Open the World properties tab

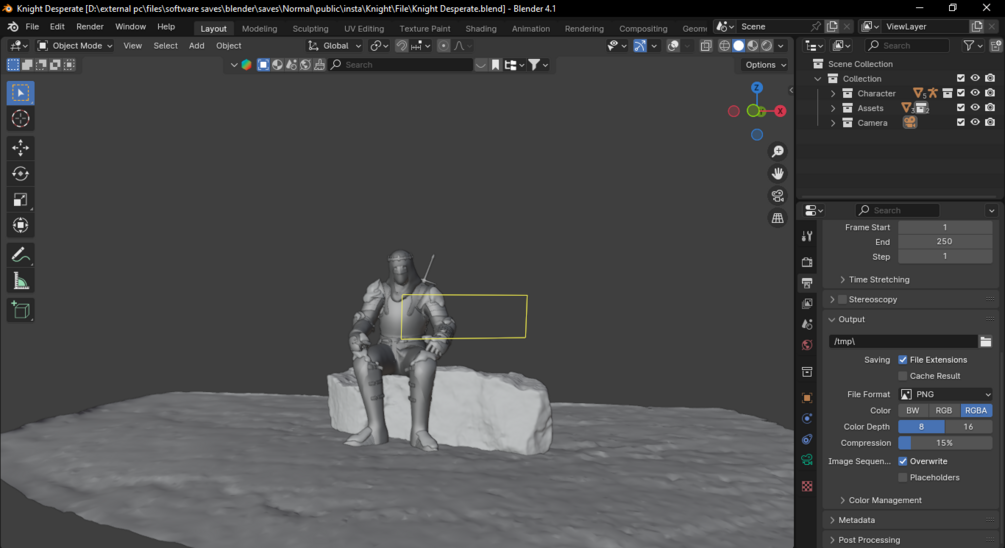807,345
